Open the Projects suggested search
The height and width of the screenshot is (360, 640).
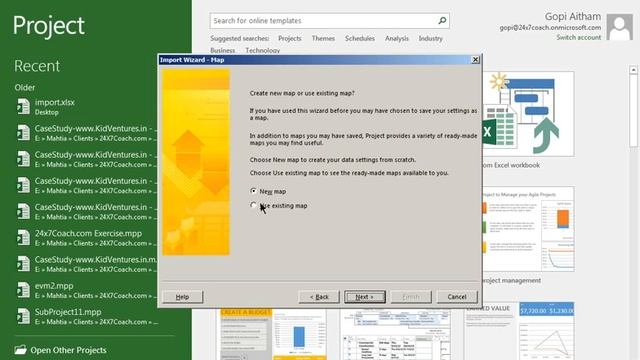289,38
